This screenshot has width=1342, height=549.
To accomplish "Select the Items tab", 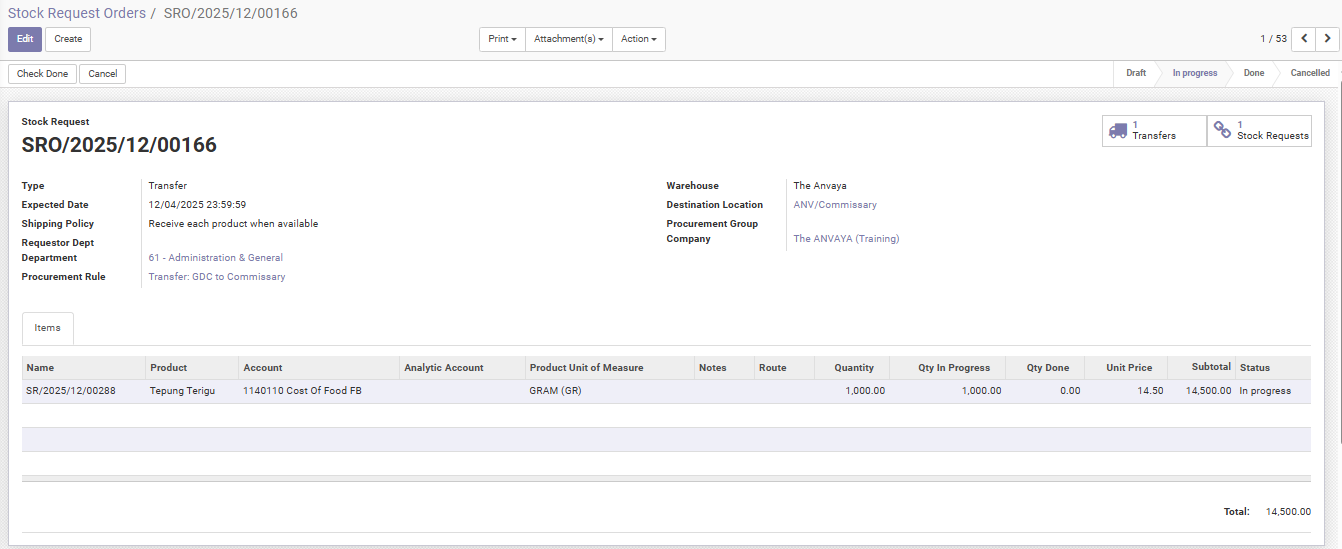I will [x=47, y=328].
